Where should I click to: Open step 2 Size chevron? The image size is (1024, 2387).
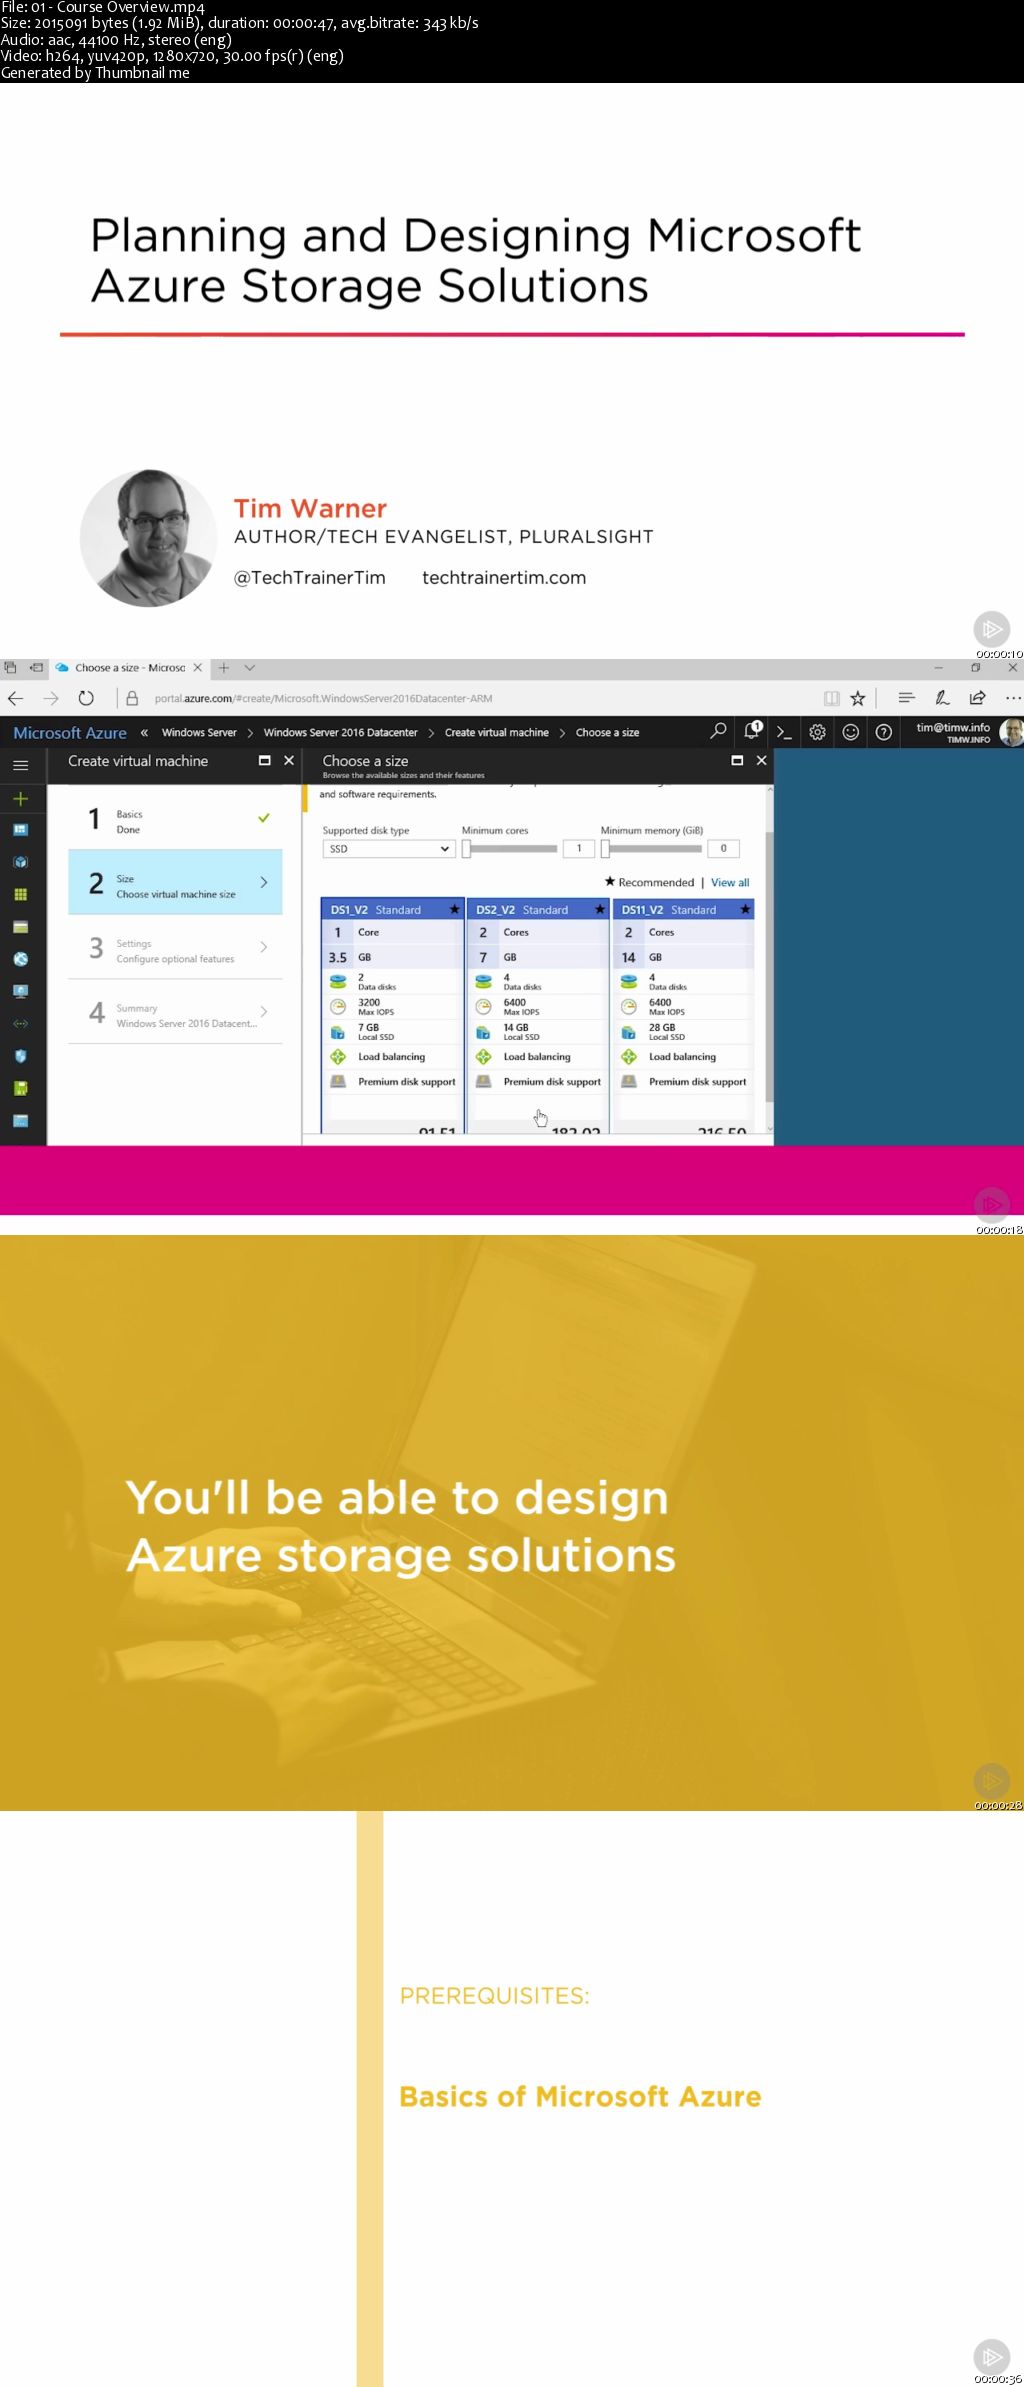pos(264,882)
